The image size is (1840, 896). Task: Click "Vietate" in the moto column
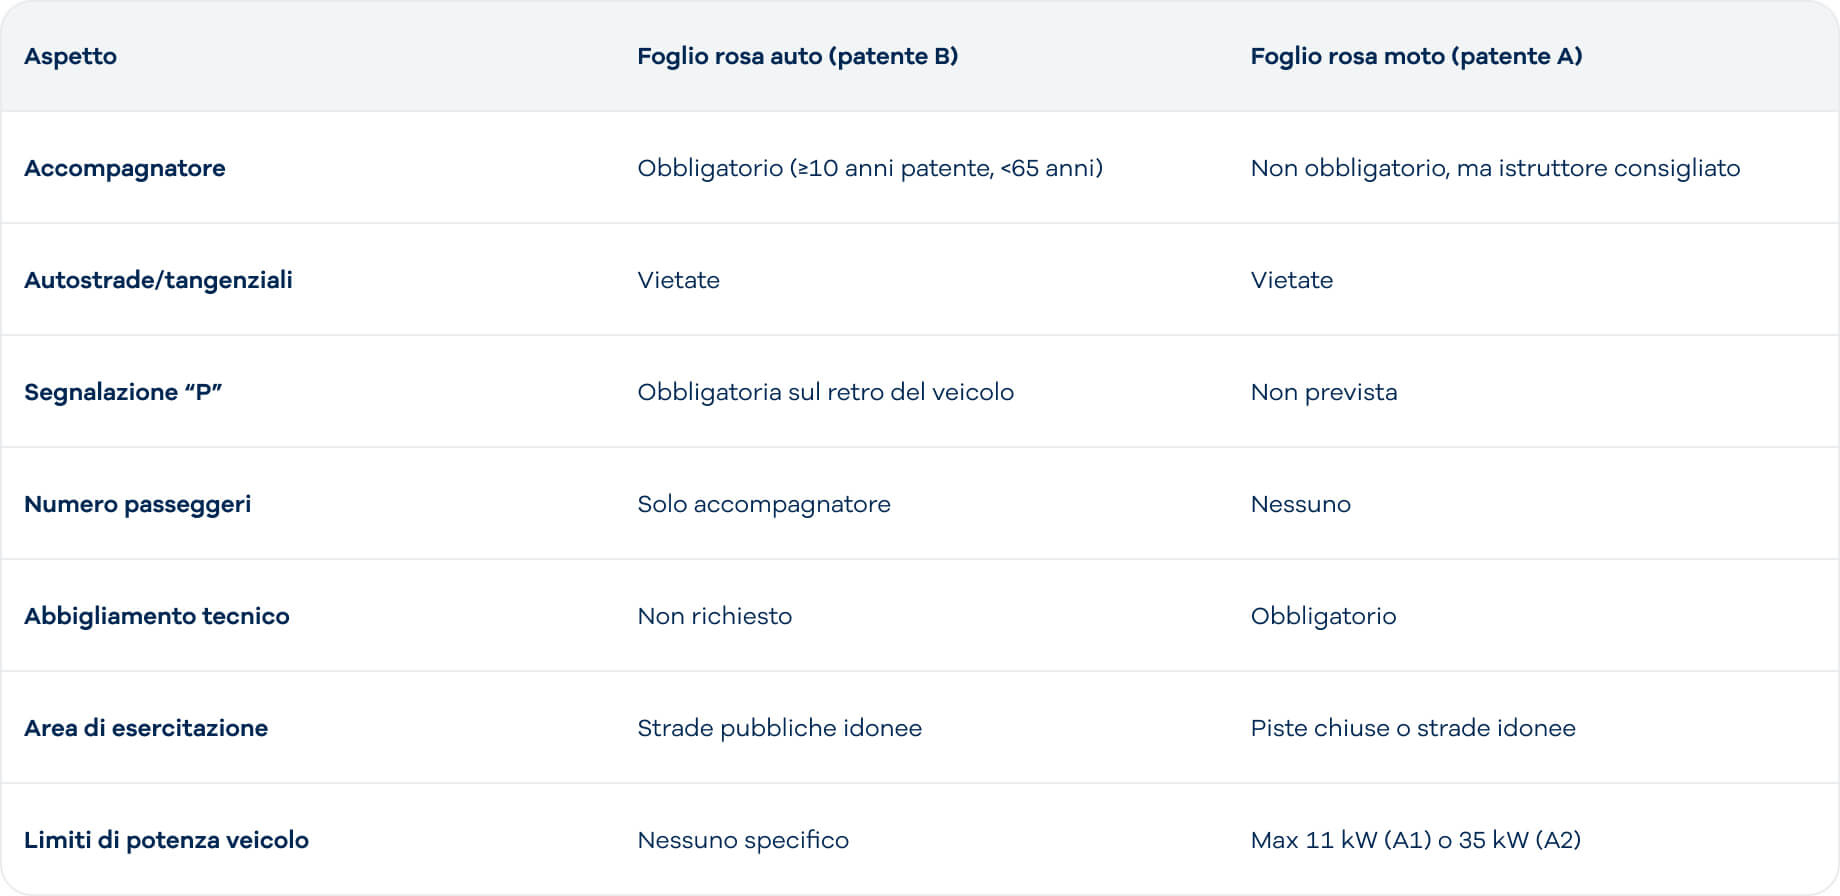point(1291,280)
